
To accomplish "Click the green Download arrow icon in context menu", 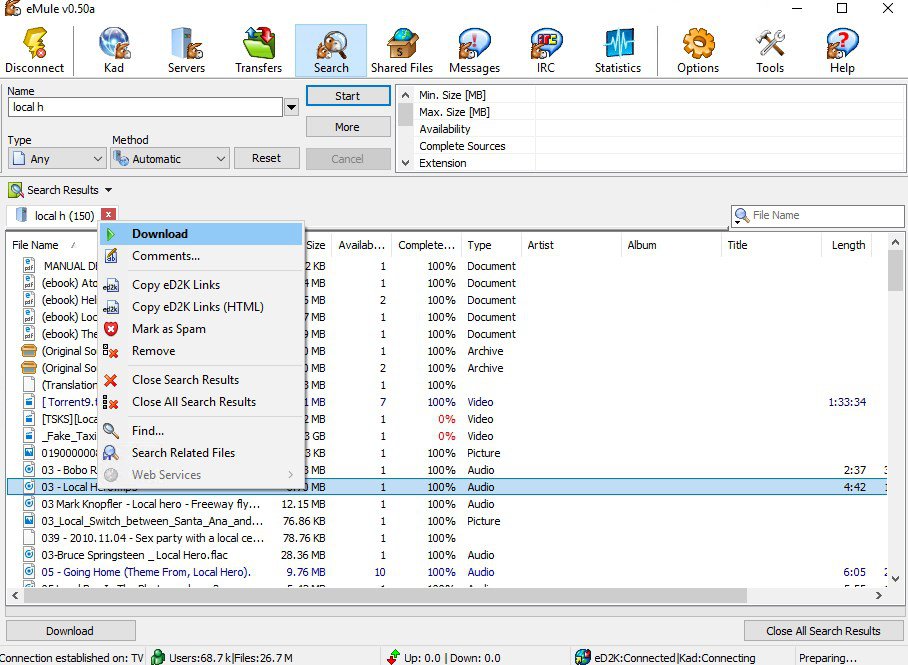I will (x=111, y=234).
